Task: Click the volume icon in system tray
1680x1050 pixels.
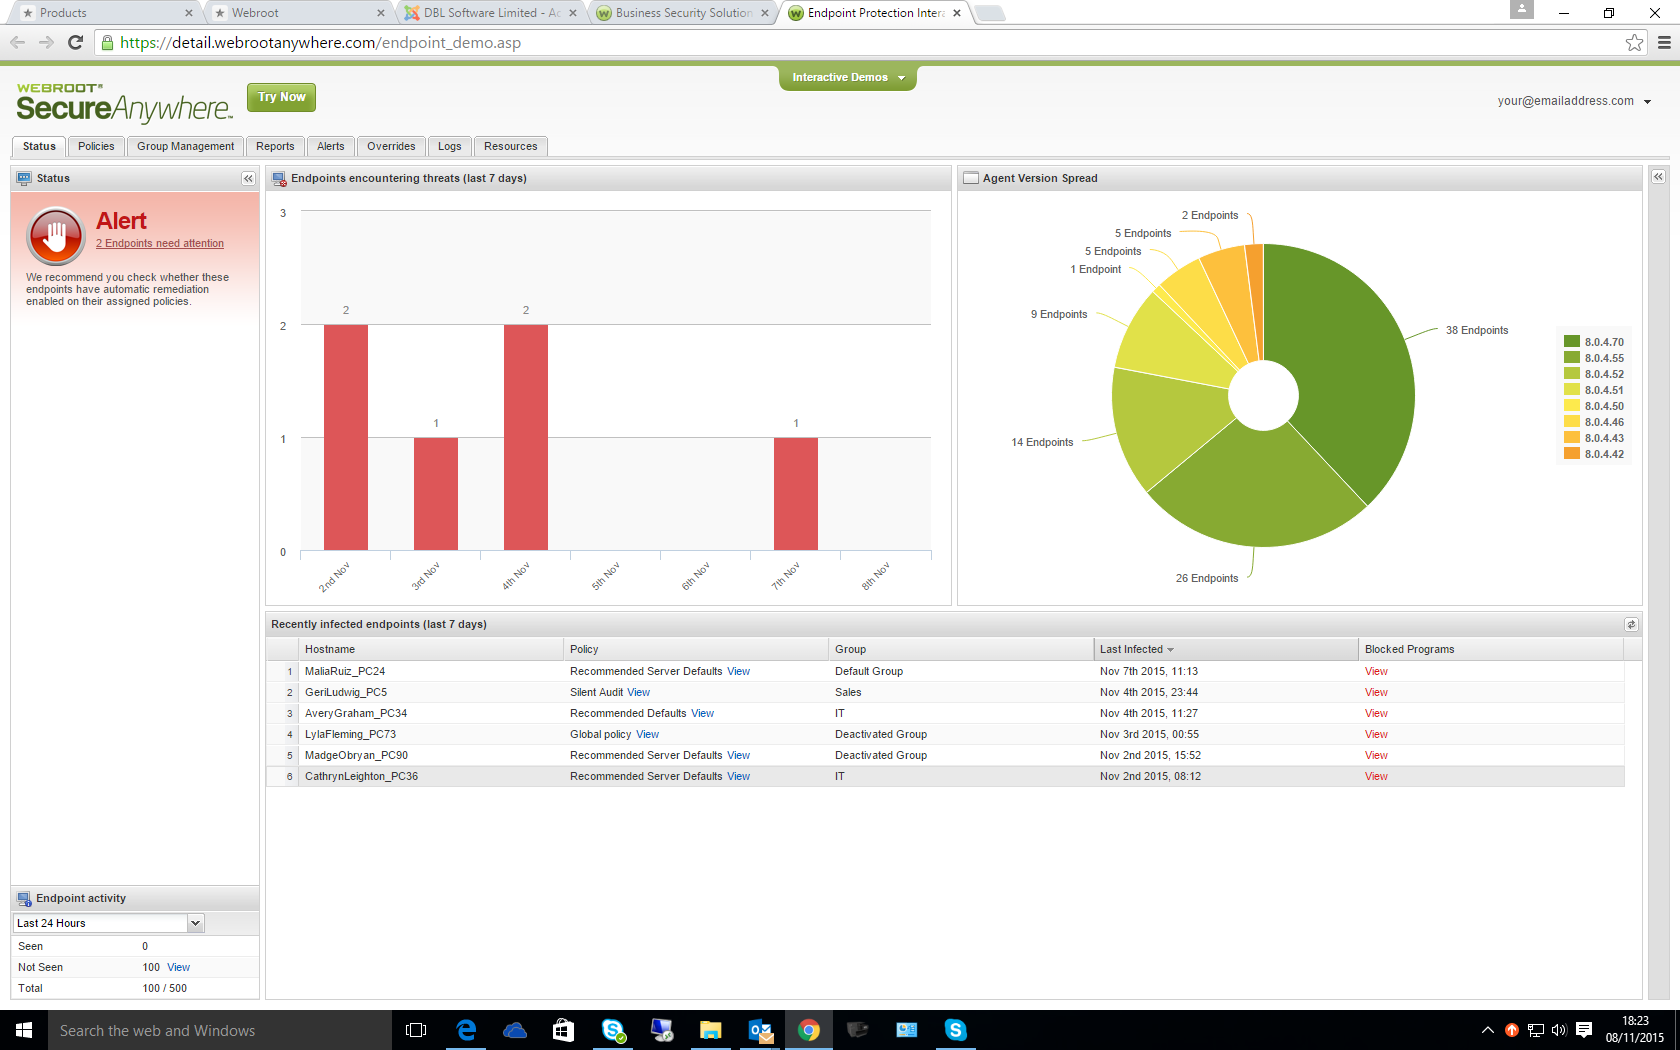Action: tap(1559, 1030)
